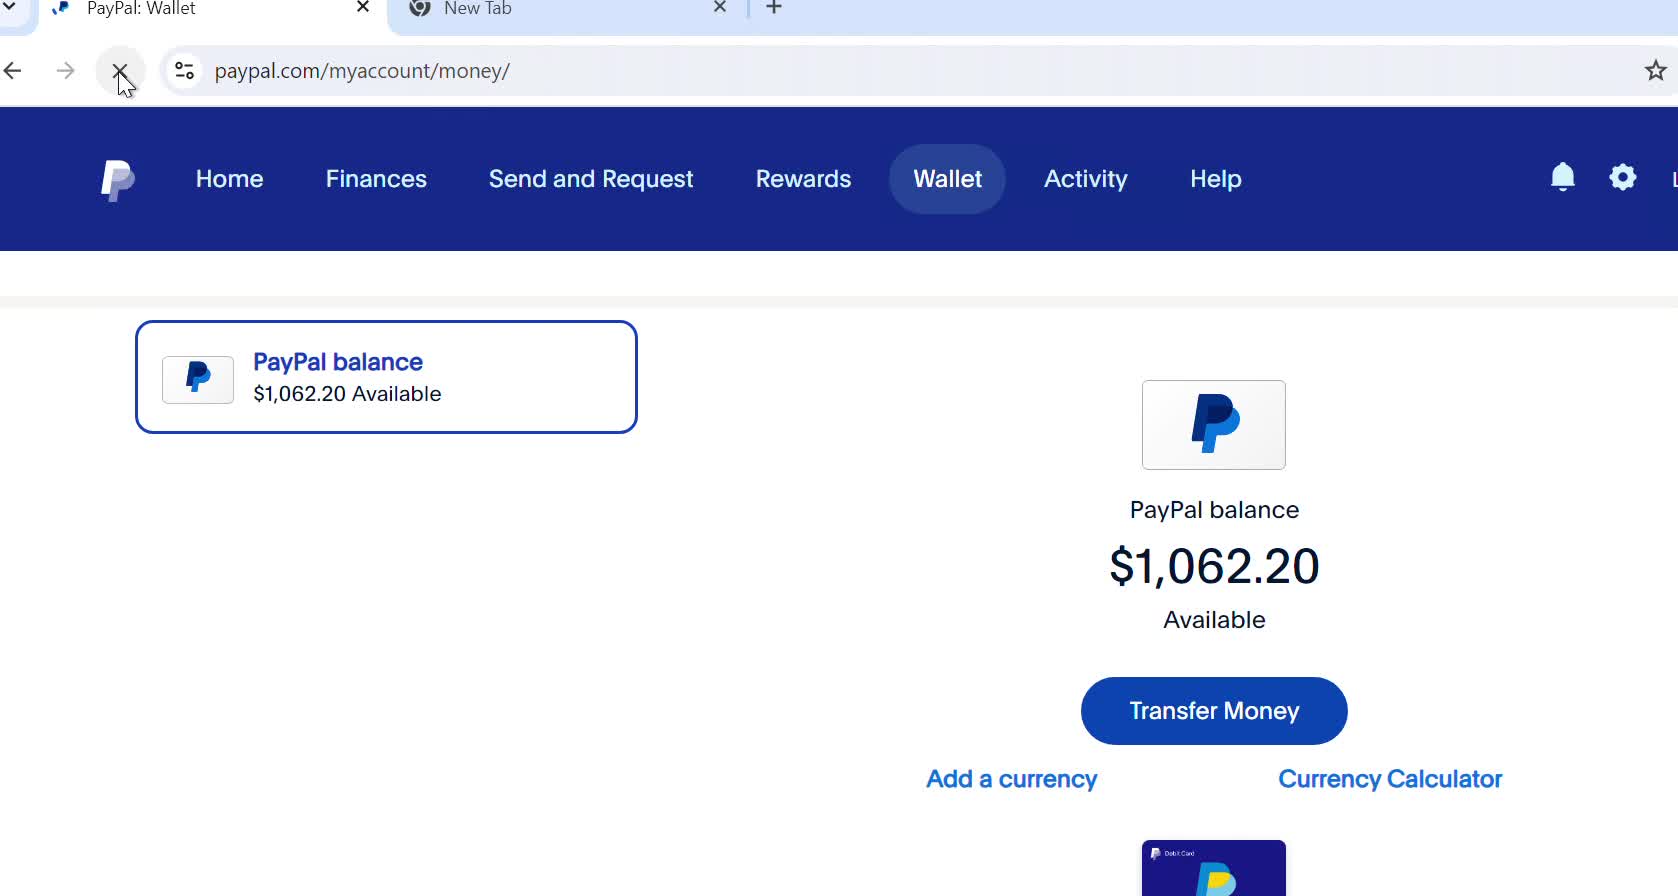
Task: Open Send and Request page
Action: click(x=591, y=179)
